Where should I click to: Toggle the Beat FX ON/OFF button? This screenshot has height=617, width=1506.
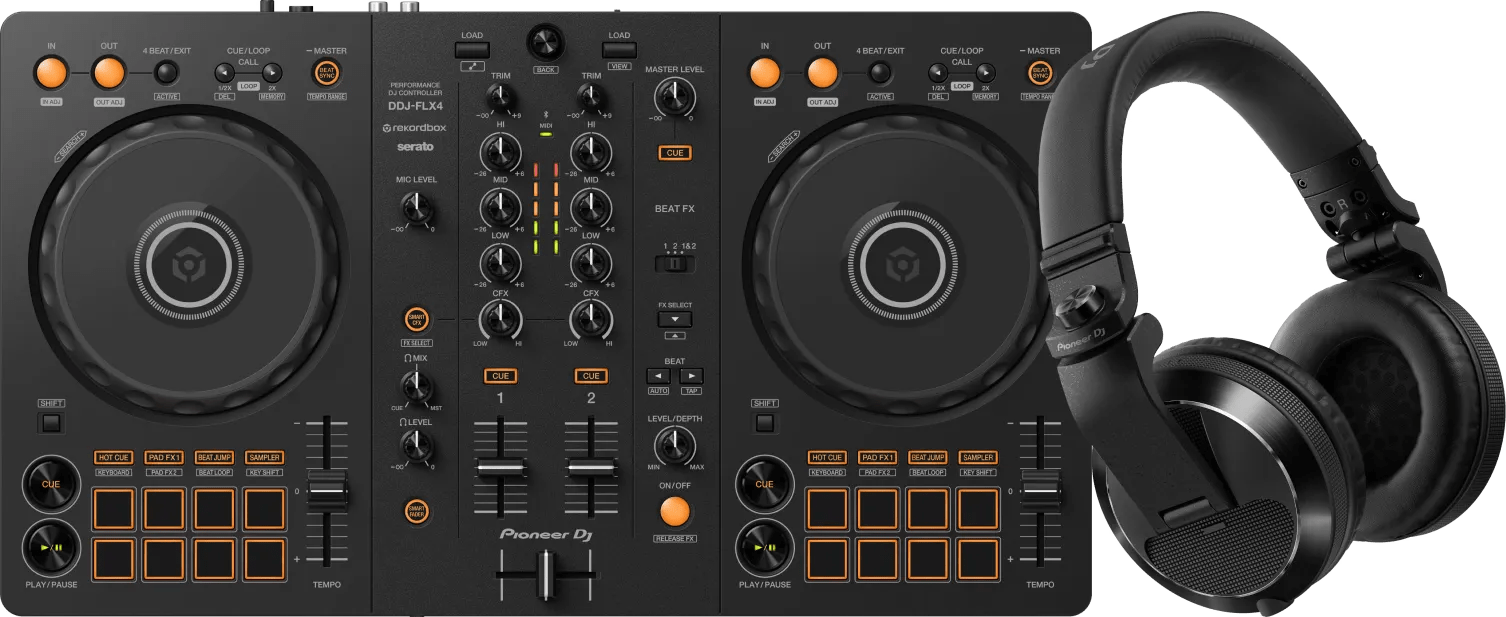click(674, 512)
